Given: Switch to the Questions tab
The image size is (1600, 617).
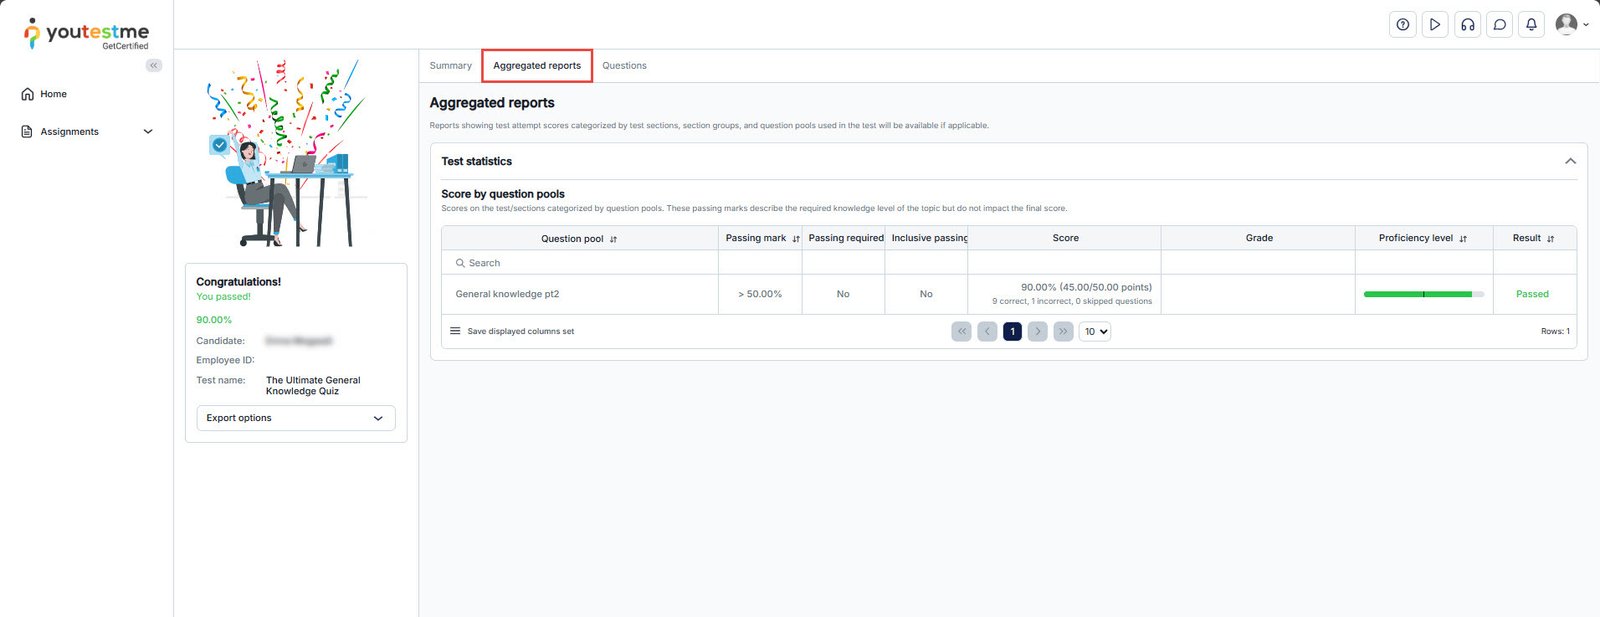Looking at the screenshot, I should pos(624,66).
